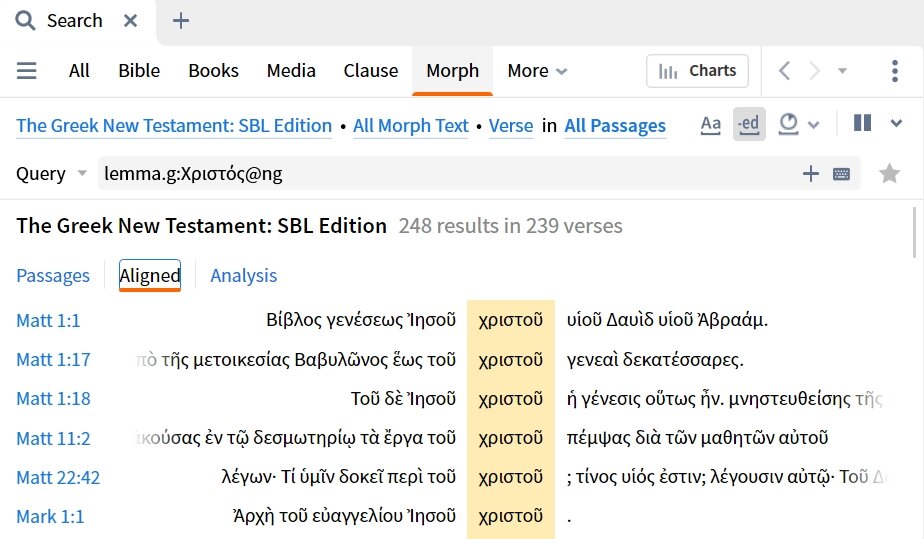Open the Query type dropdown

point(51,173)
